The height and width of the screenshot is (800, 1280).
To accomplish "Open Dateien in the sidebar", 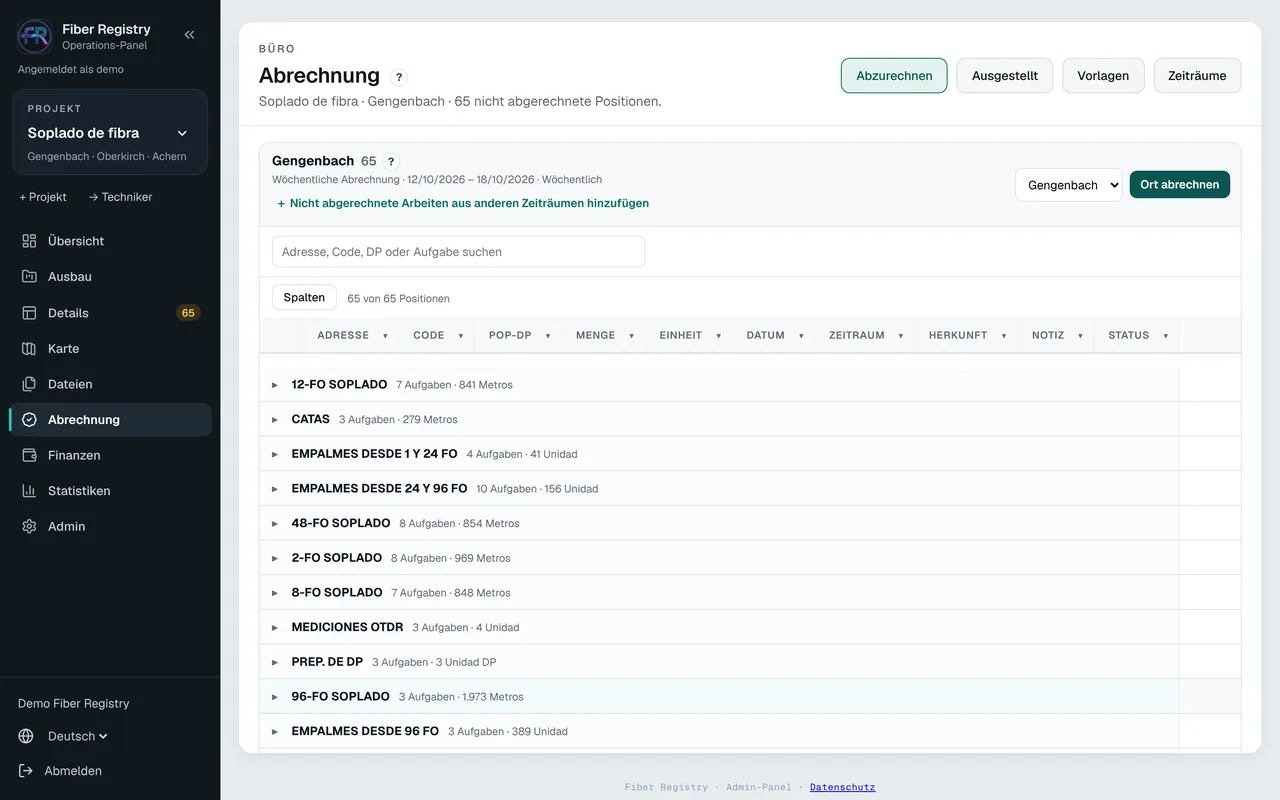I will [110, 384].
